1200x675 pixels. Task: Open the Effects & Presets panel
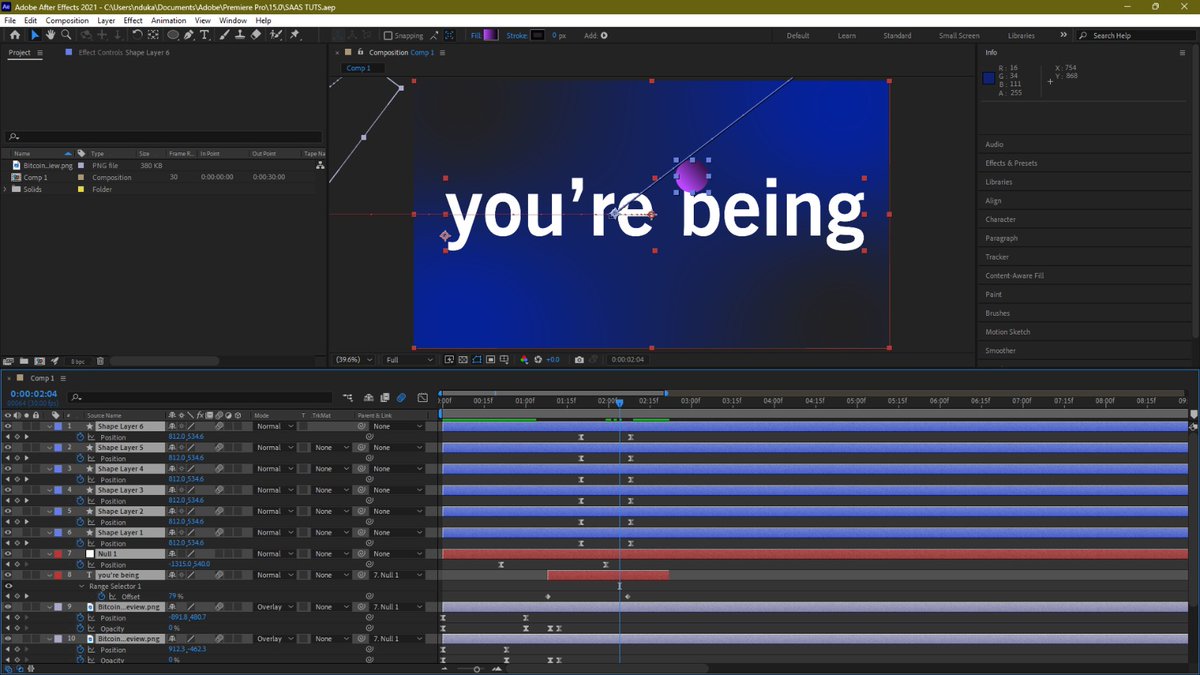pos(1011,163)
